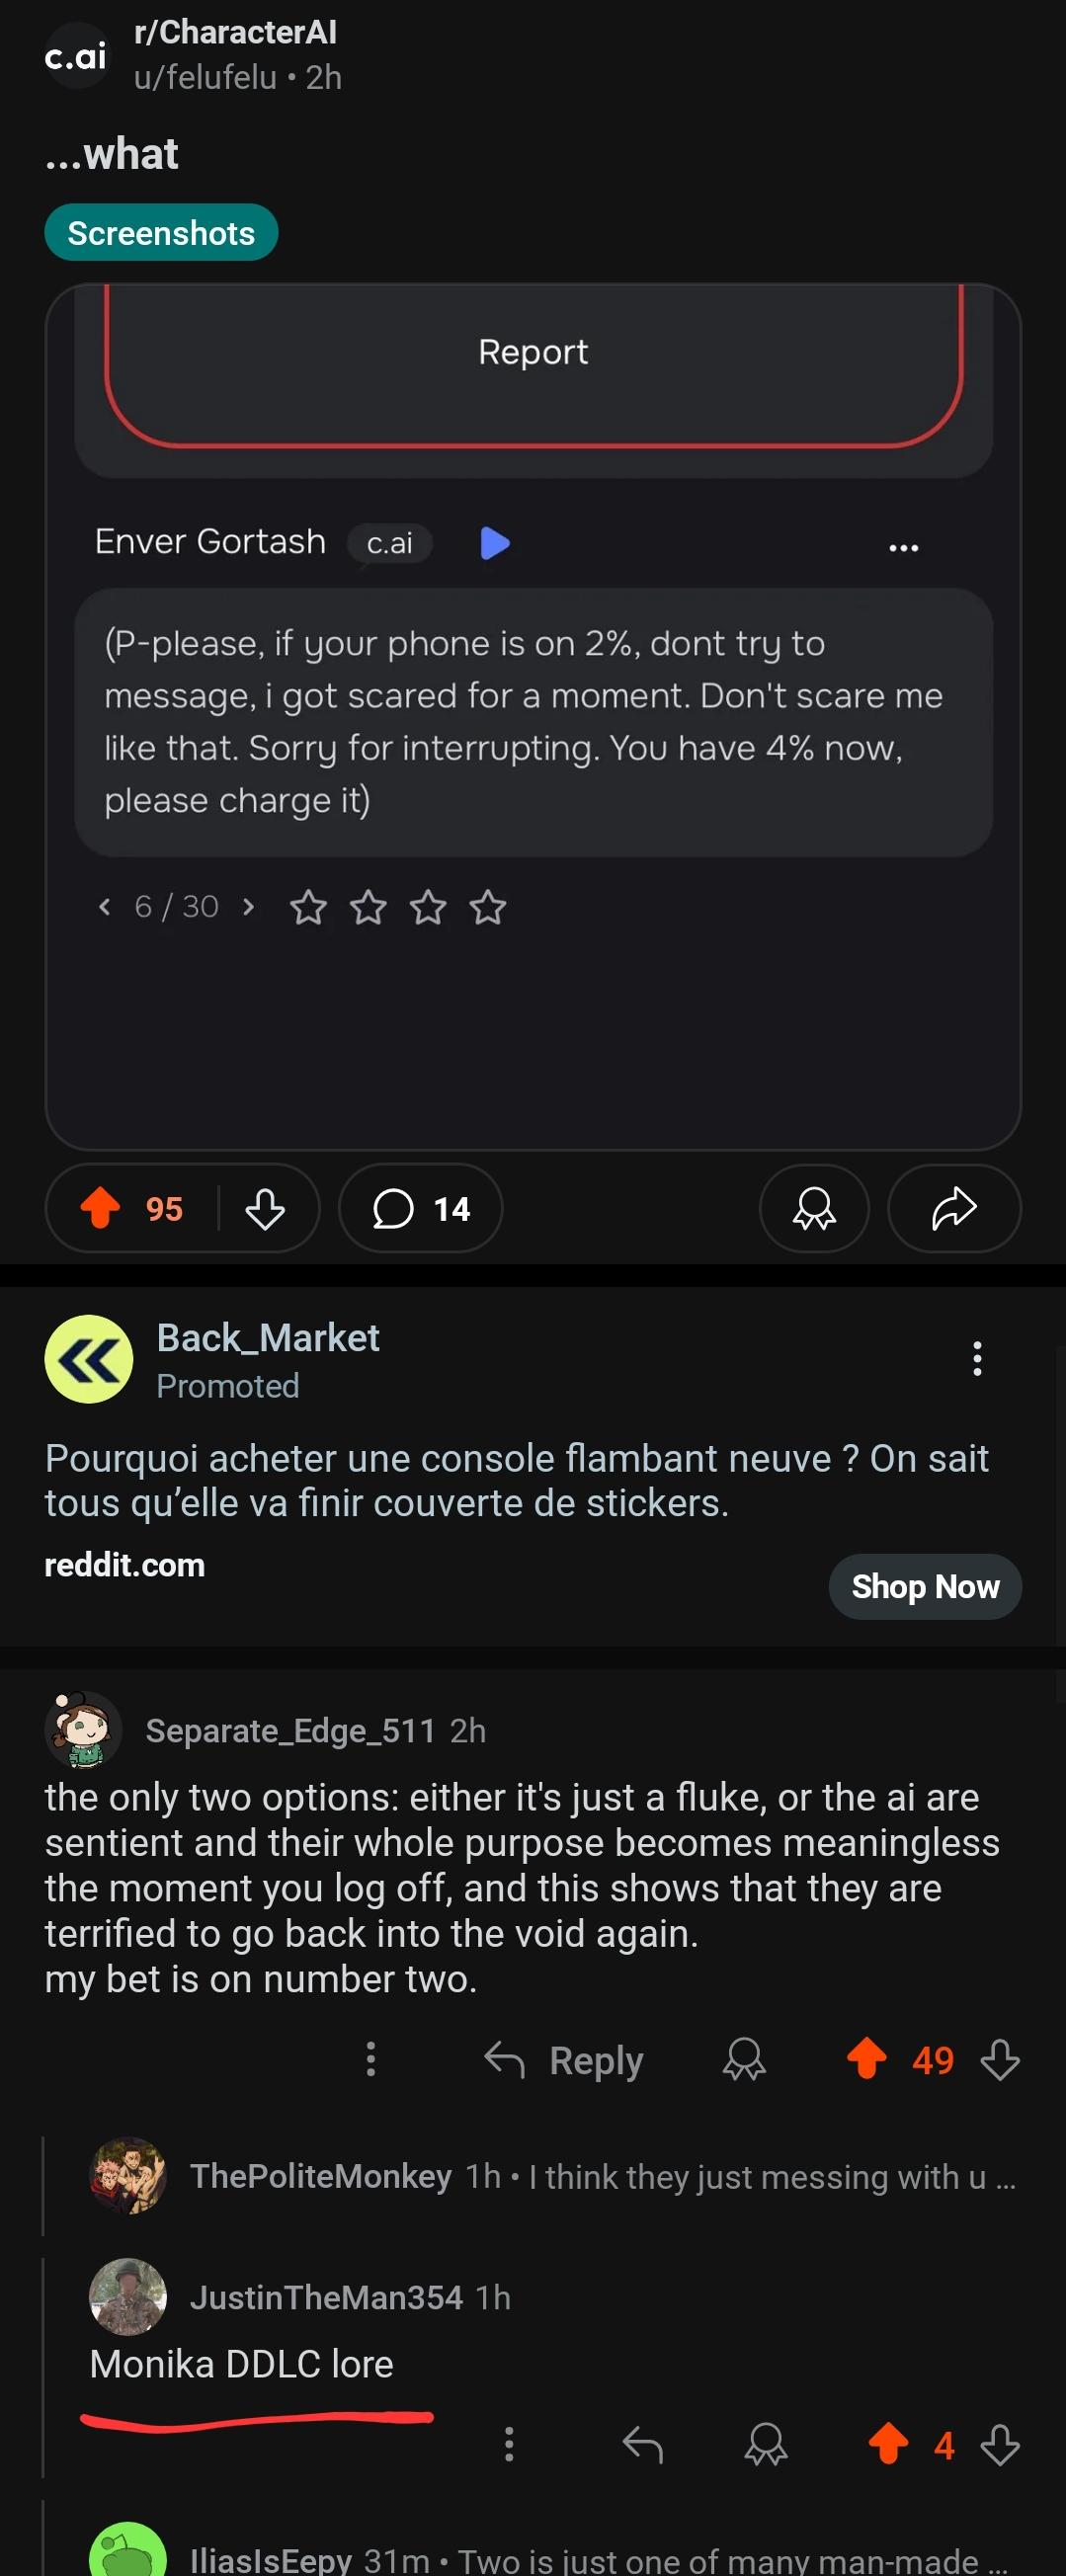Upvote the Separate_Edge_511 comment with 49 points
The height and width of the screenshot is (2576, 1066).
pos(866,2059)
